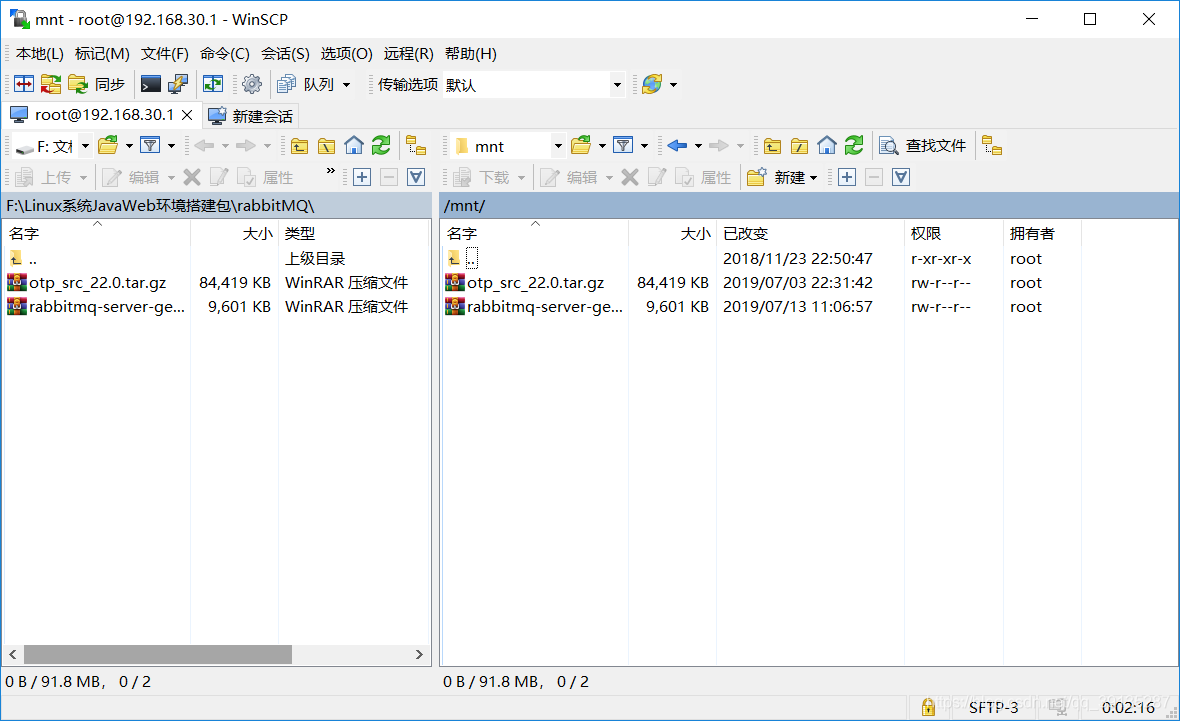The image size is (1180, 721).
Task: Sort remote panel by 已改变 column
Action: tap(810, 233)
